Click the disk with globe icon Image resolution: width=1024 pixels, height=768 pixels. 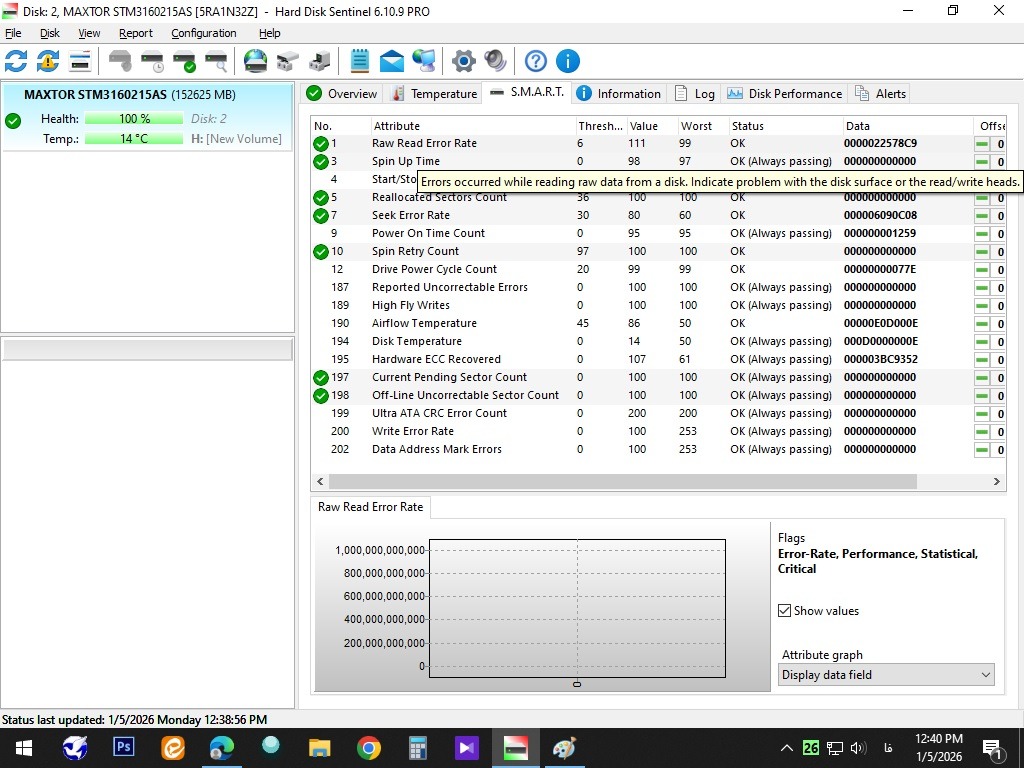[x=256, y=61]
